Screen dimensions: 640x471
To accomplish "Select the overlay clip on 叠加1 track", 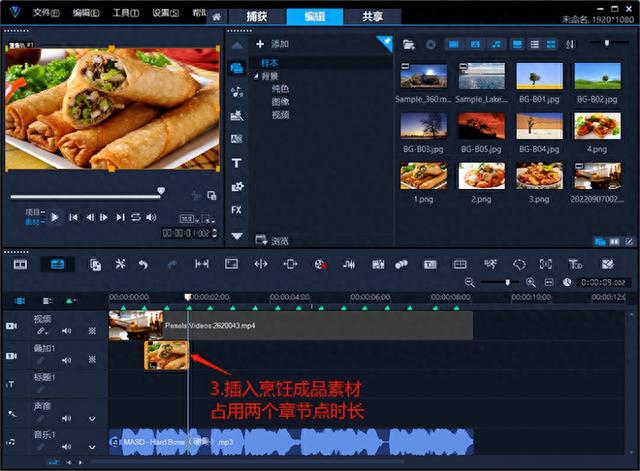I will (x=167, y=355).
